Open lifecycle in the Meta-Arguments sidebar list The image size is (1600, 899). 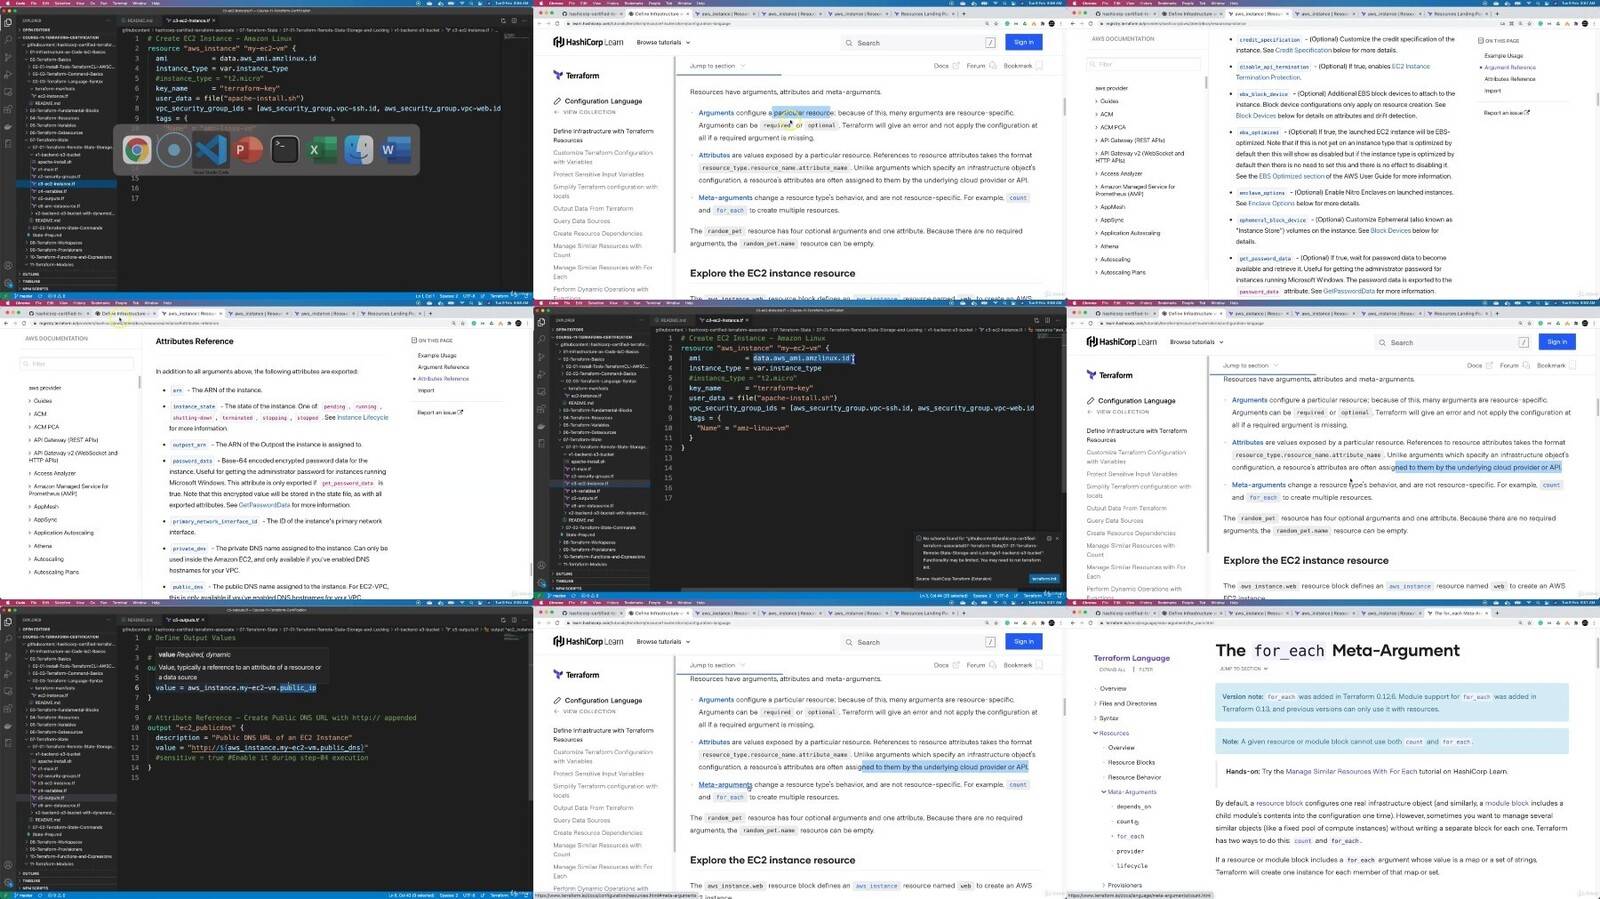1132,865
